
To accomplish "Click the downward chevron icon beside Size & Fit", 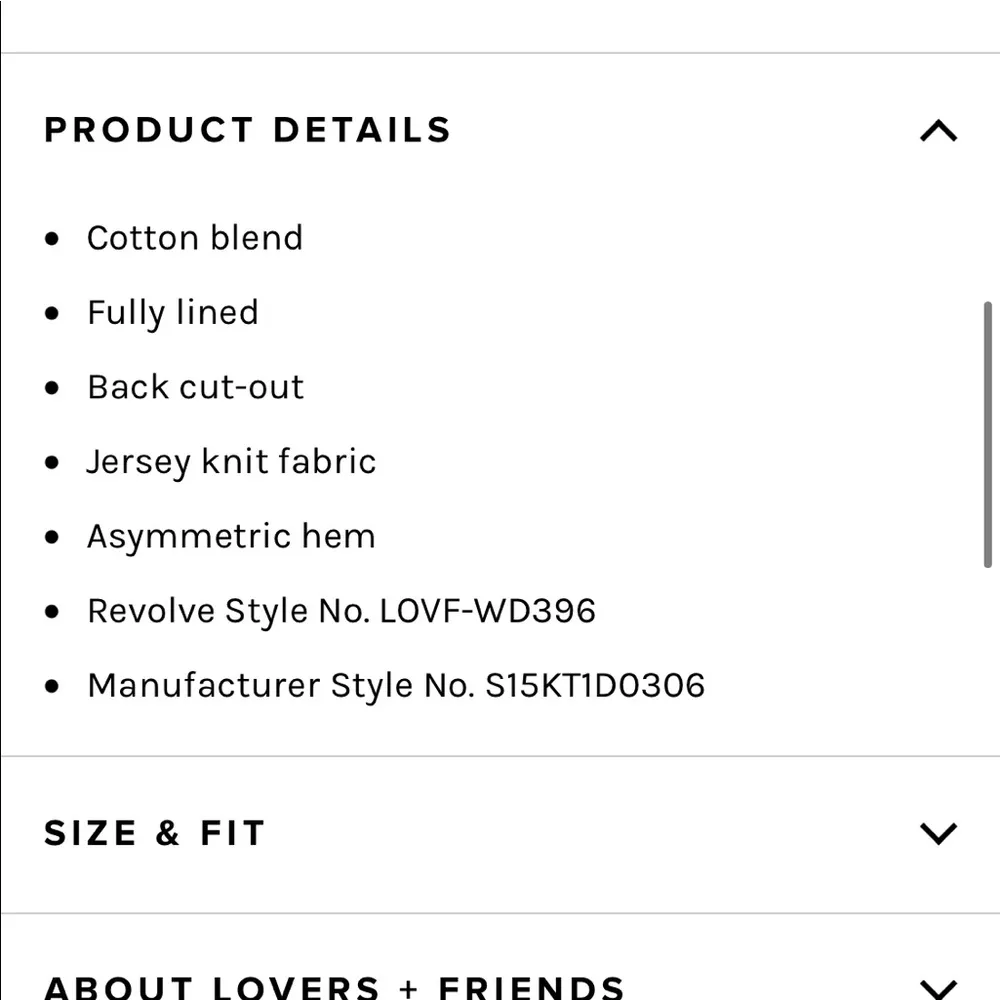I will click(936, 833).
